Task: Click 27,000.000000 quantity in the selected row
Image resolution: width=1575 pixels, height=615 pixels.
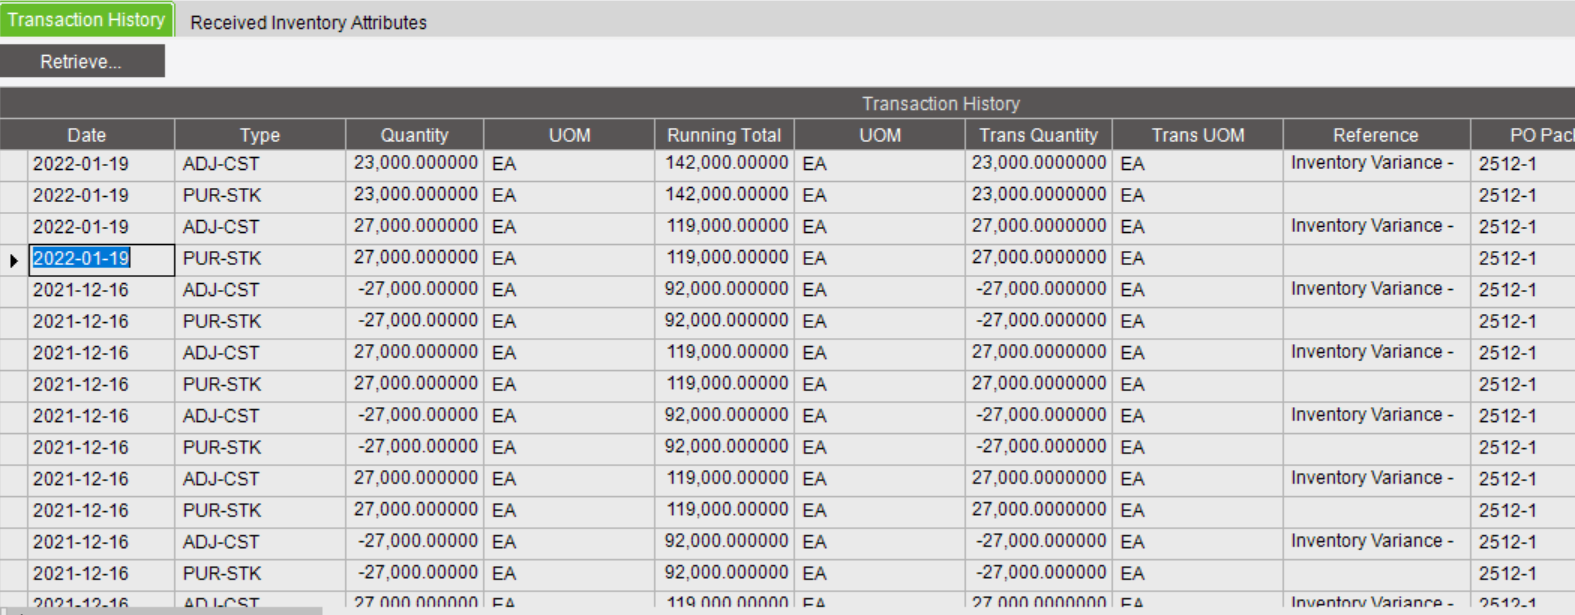Action: pyautogui.click(x=415, y=258)
